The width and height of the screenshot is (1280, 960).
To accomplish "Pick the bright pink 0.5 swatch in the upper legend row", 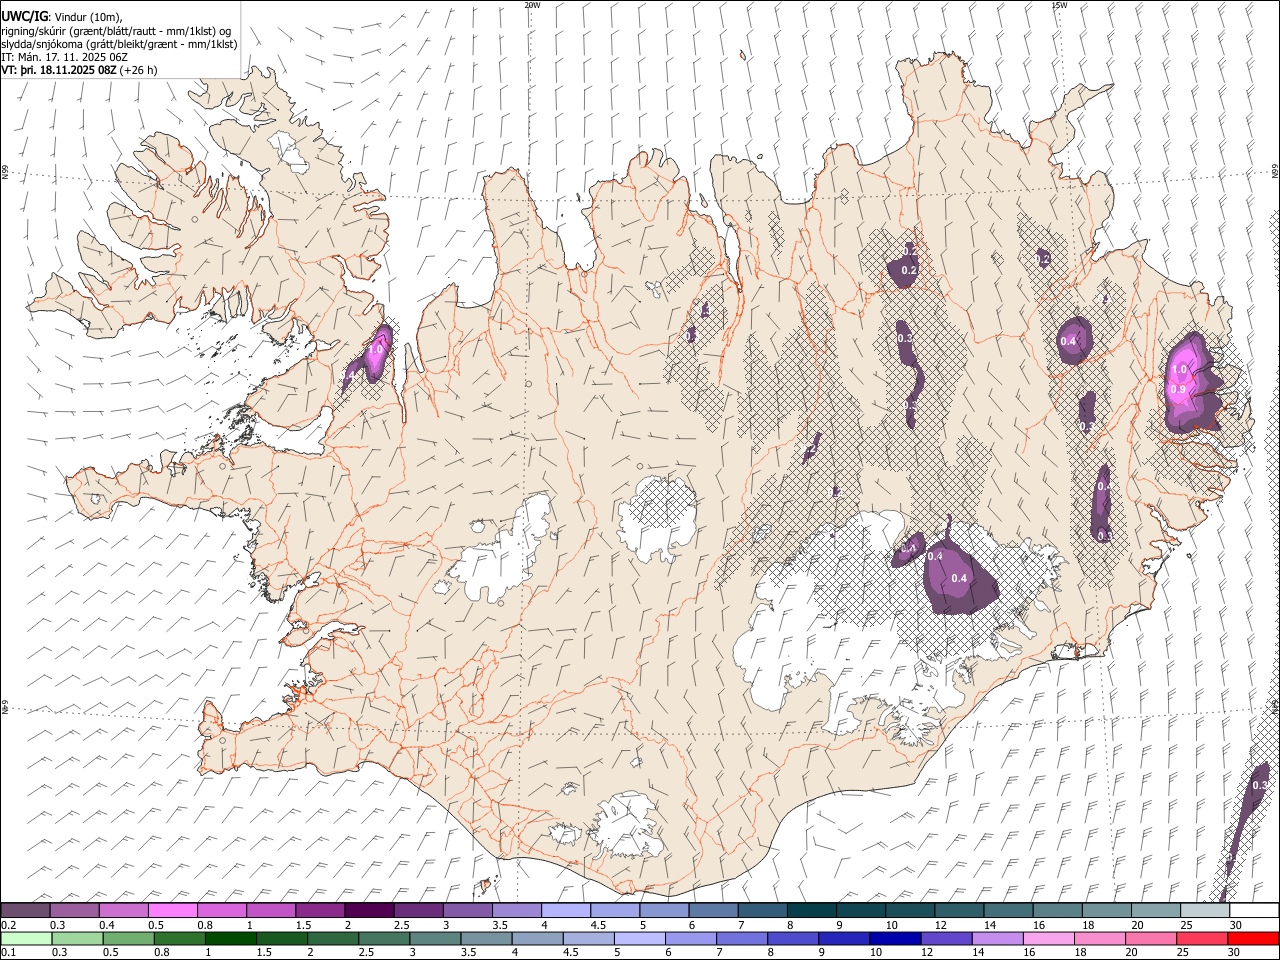I will click(x=173, y=911).
